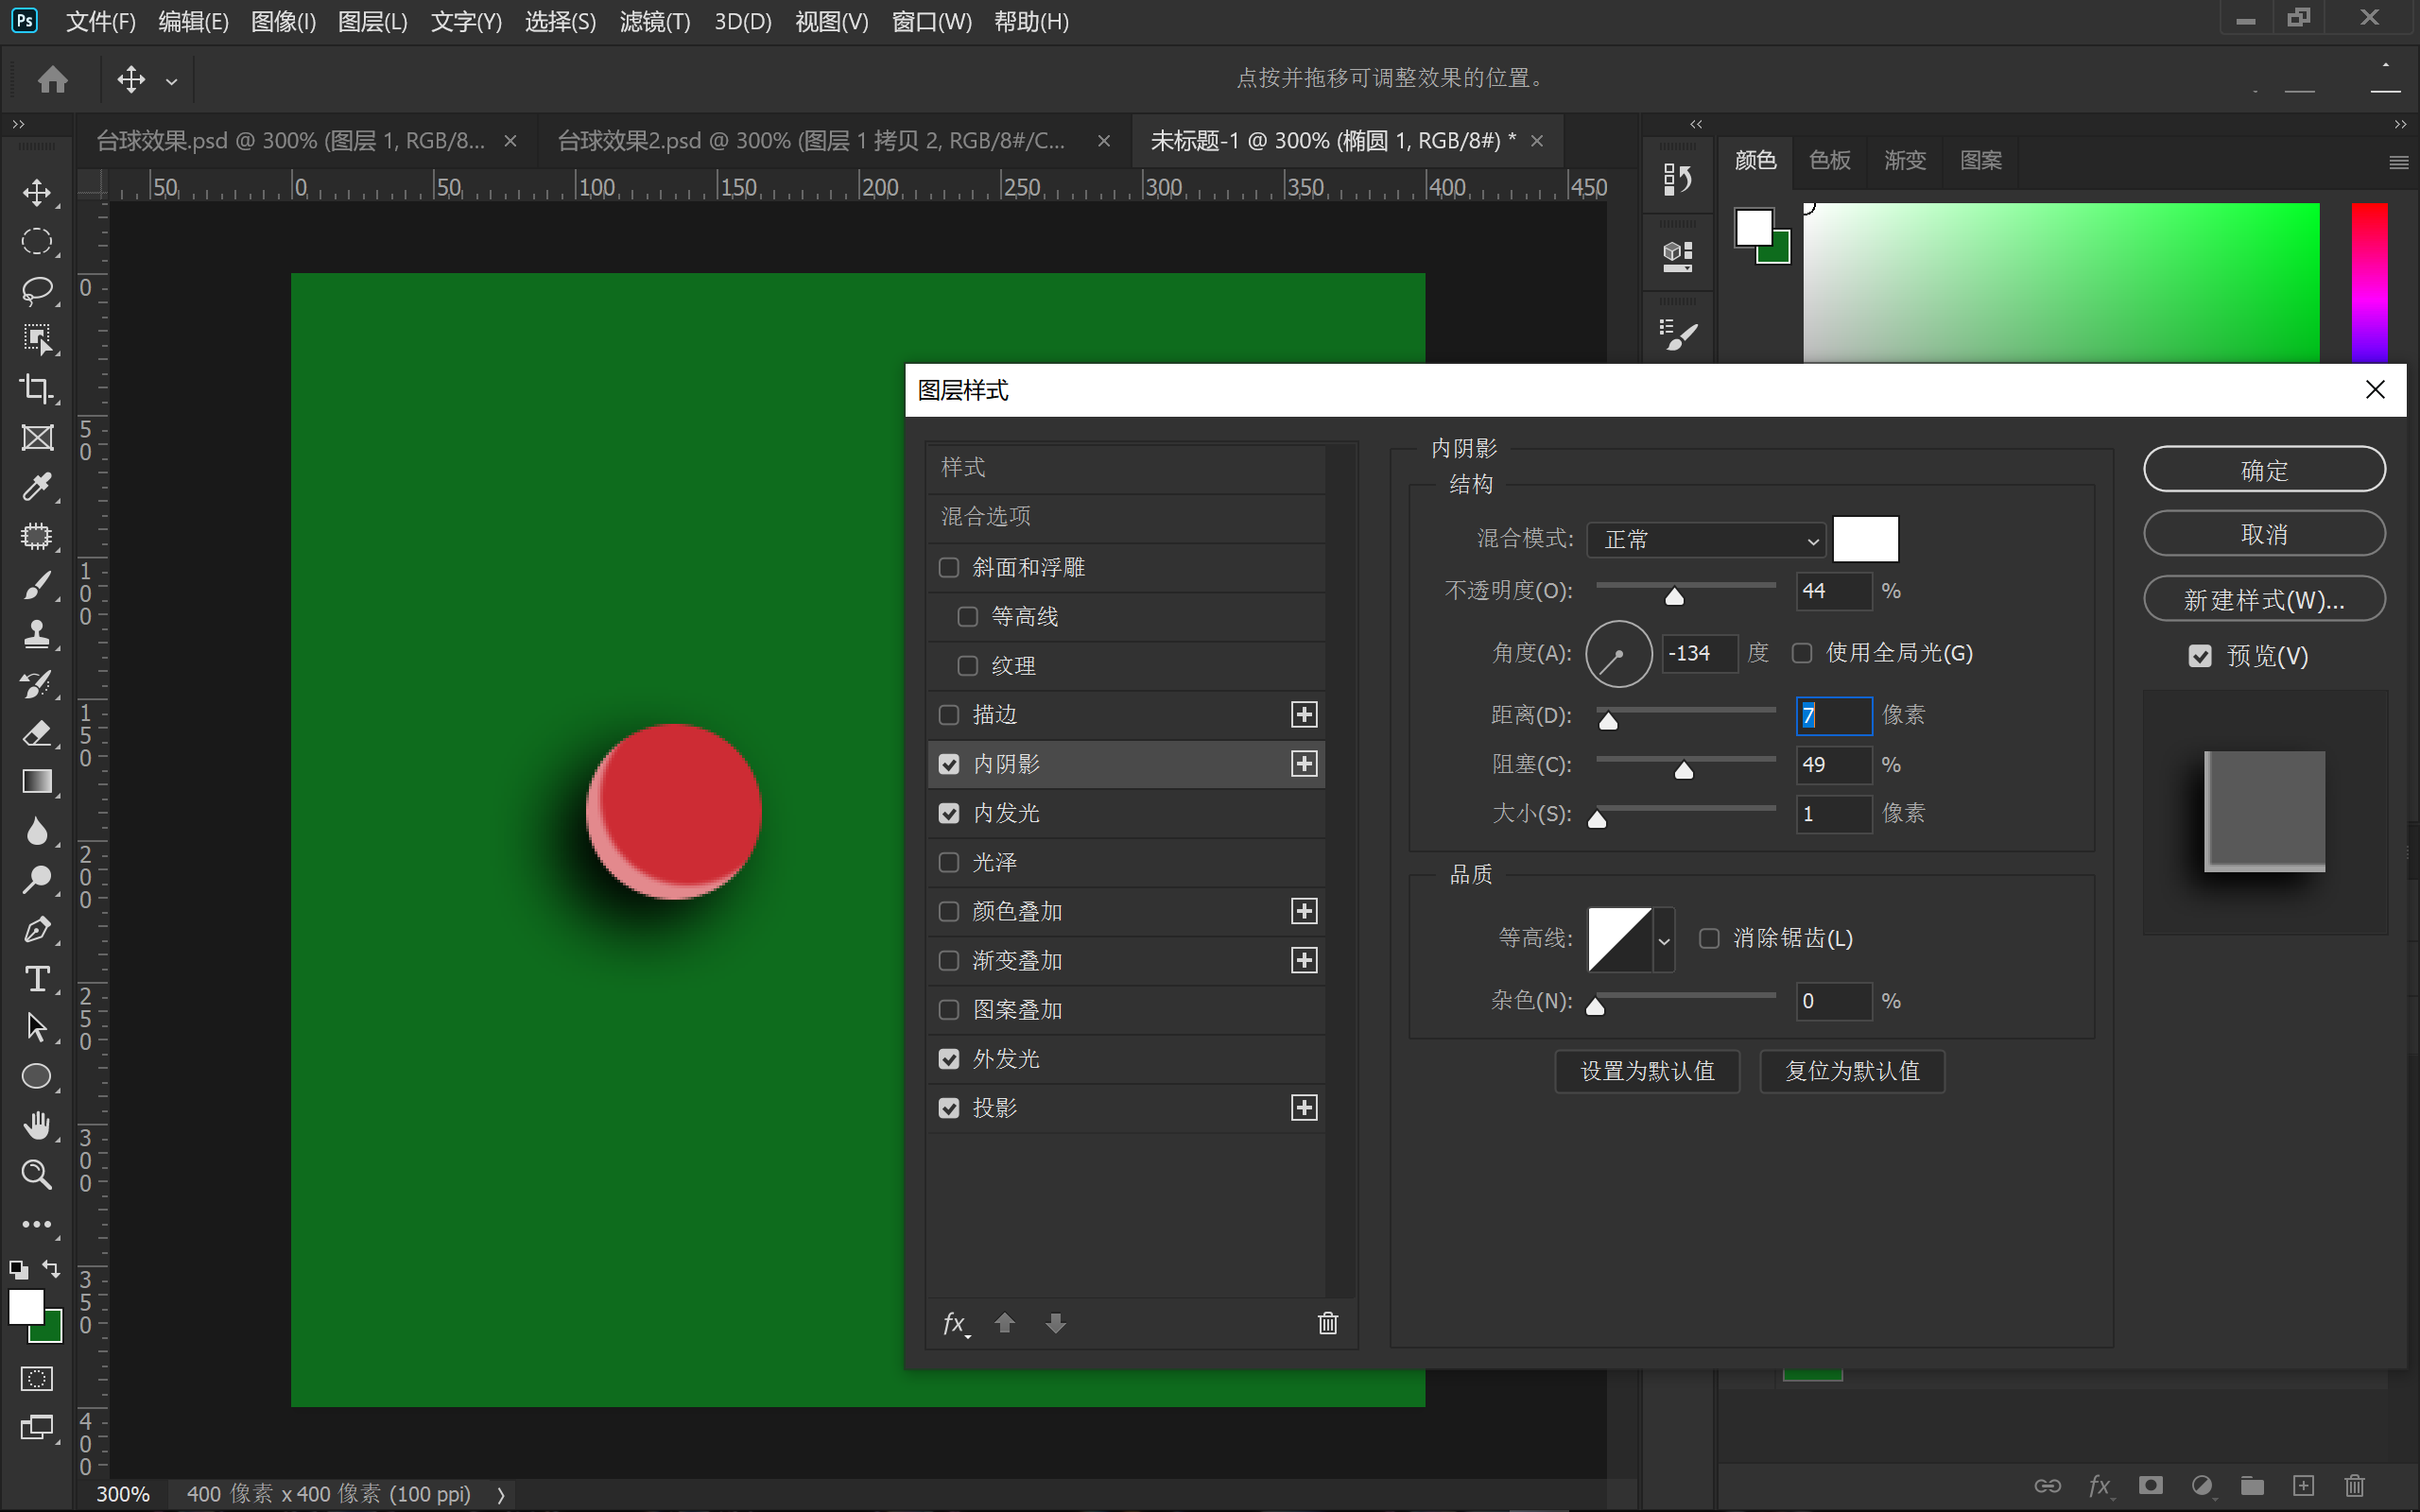Select the Path Selection arrow tool

37,1027
